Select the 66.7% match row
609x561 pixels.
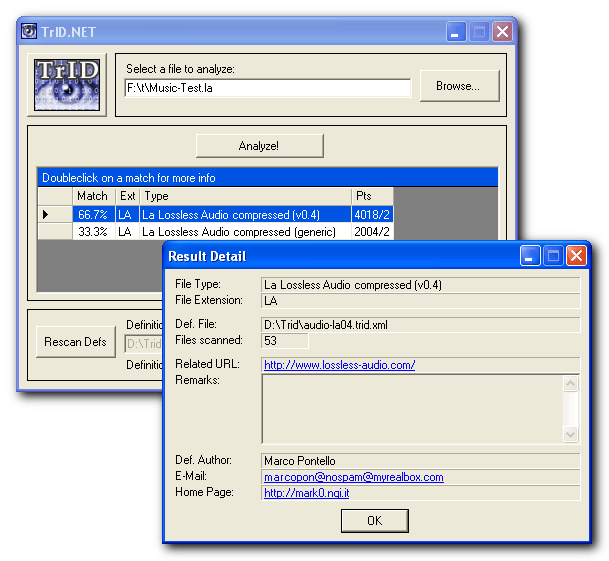click(x=216, y=214)
